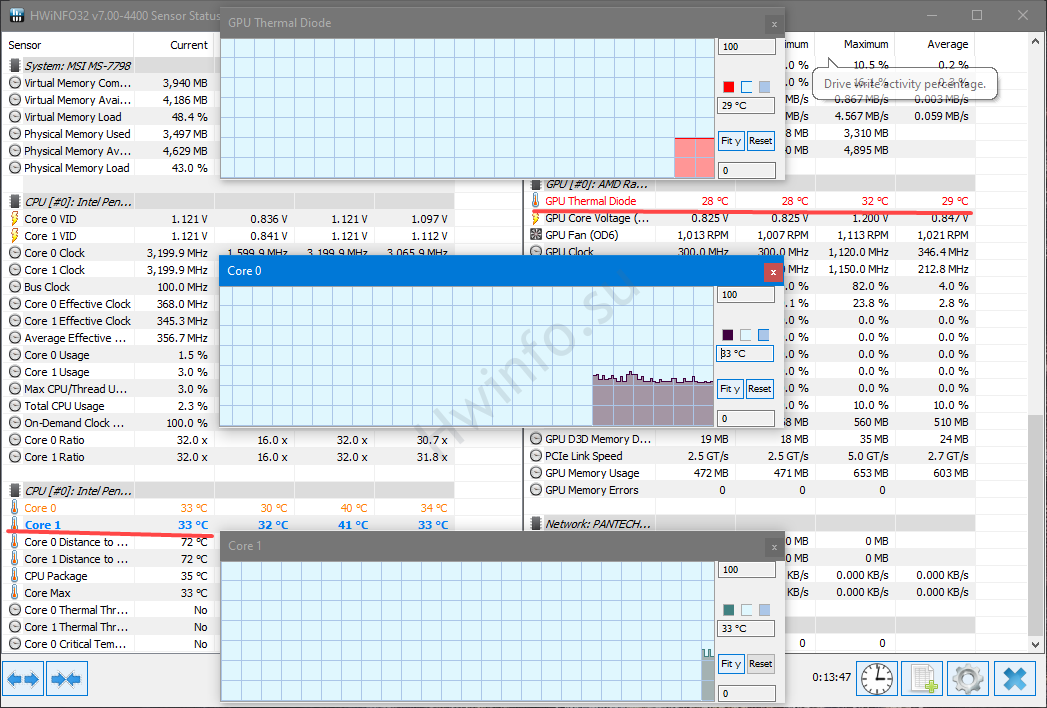Click the expand columns double-arrow icon
Image resolution: width=1047 pixels, height=708 pixels.
(x=23, y=680)
